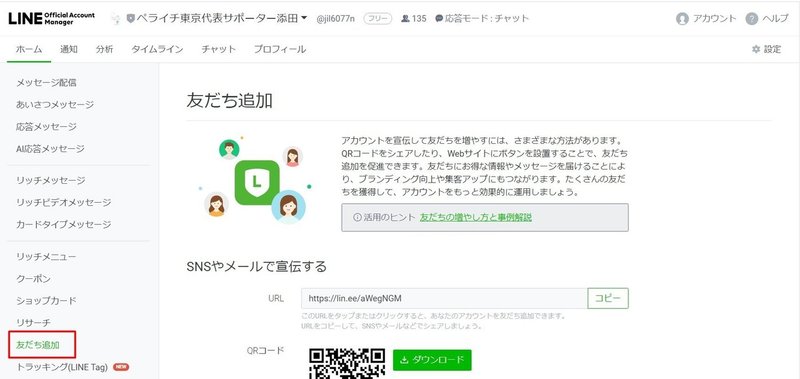The height and width of the screenshot is (379, 800).
Task: Click the コピー button next to the URL
Action: (x=608, y=298)
